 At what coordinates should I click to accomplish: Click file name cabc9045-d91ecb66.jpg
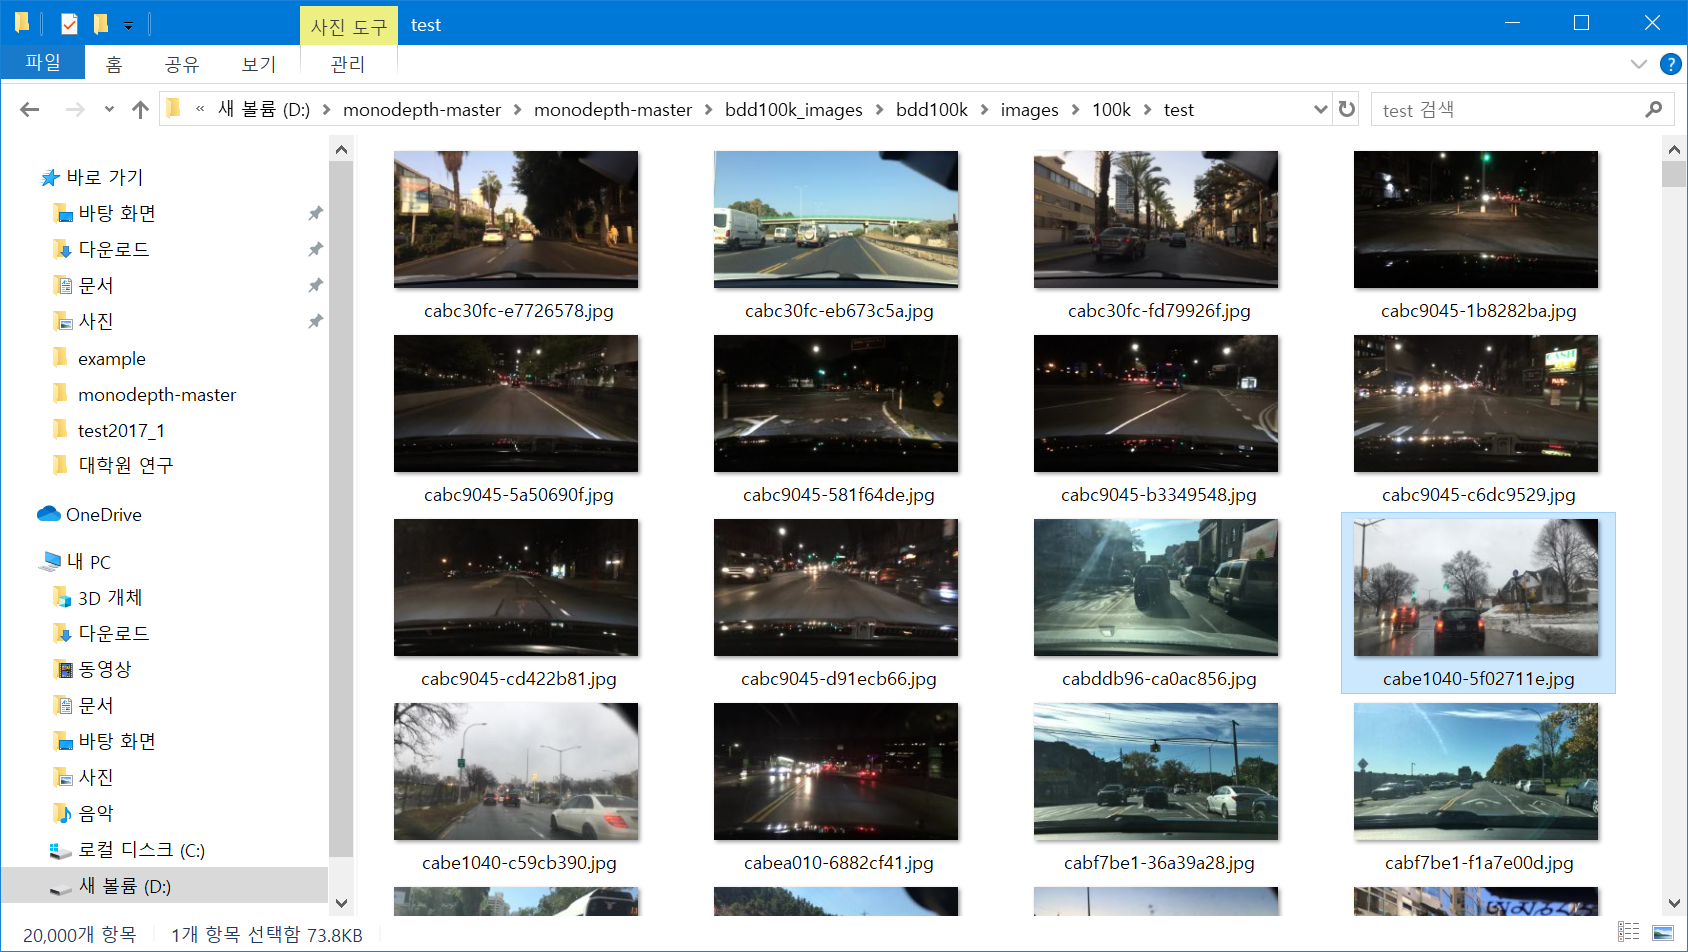838,678
